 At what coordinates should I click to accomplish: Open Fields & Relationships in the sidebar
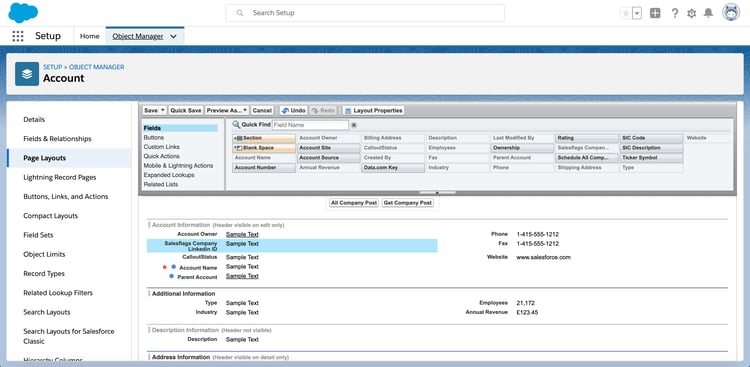57,139
